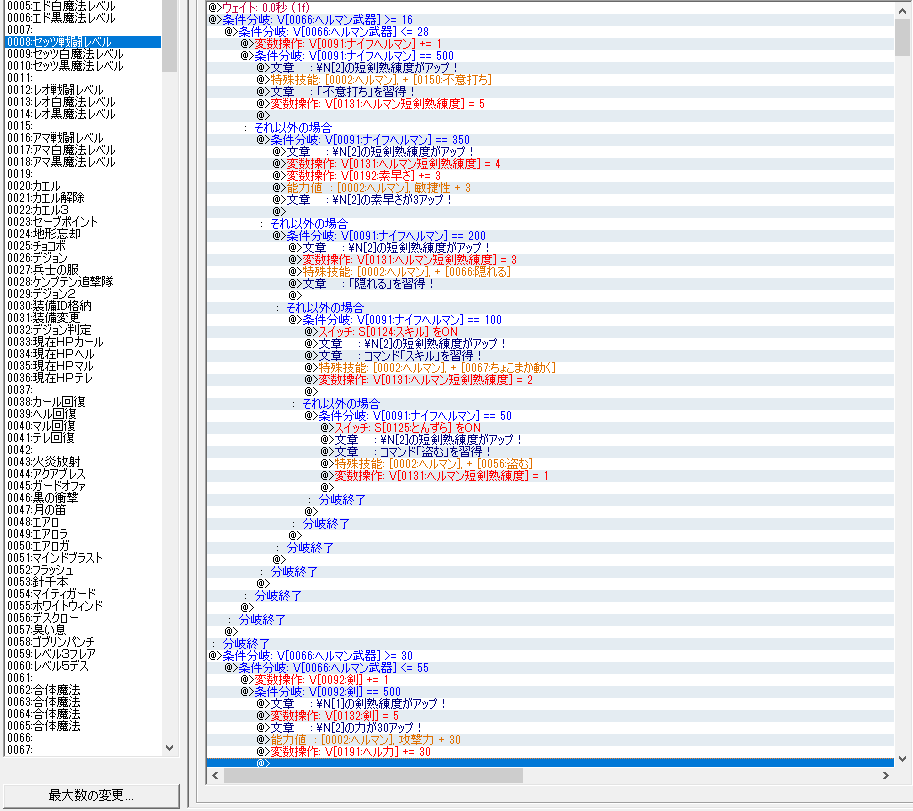913x811 pixels.
Task: Select list entry 0033:現在HPカール
Action: click(55, 342)
